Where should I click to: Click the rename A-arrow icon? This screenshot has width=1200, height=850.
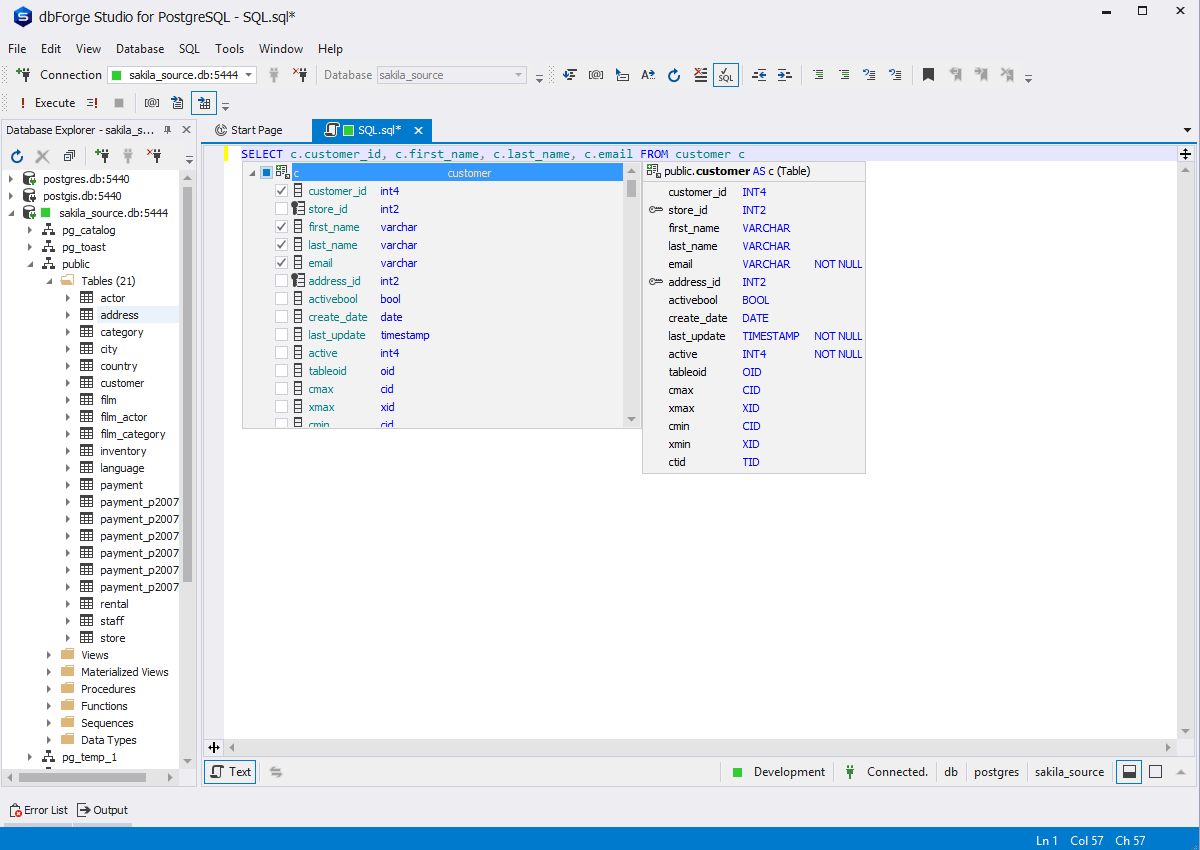[648, 75]
